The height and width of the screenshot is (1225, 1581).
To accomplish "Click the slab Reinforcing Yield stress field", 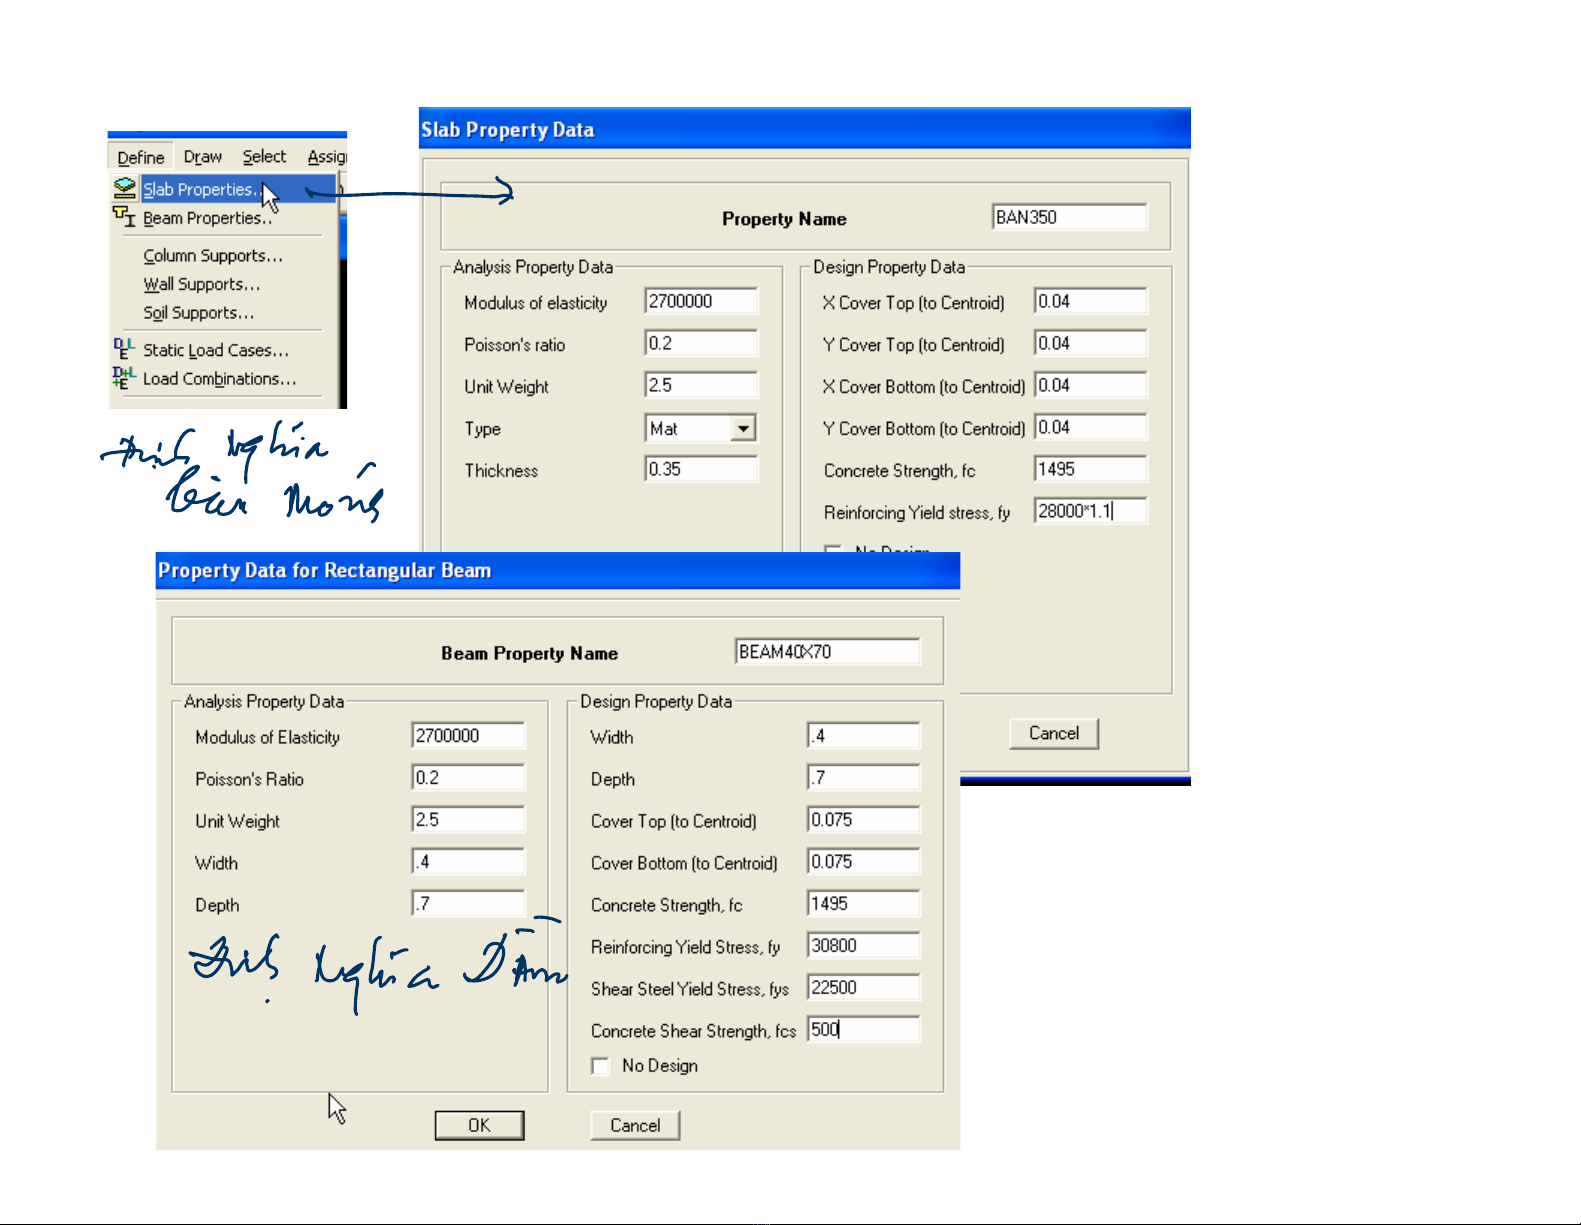I will [x=1090, y=512].
